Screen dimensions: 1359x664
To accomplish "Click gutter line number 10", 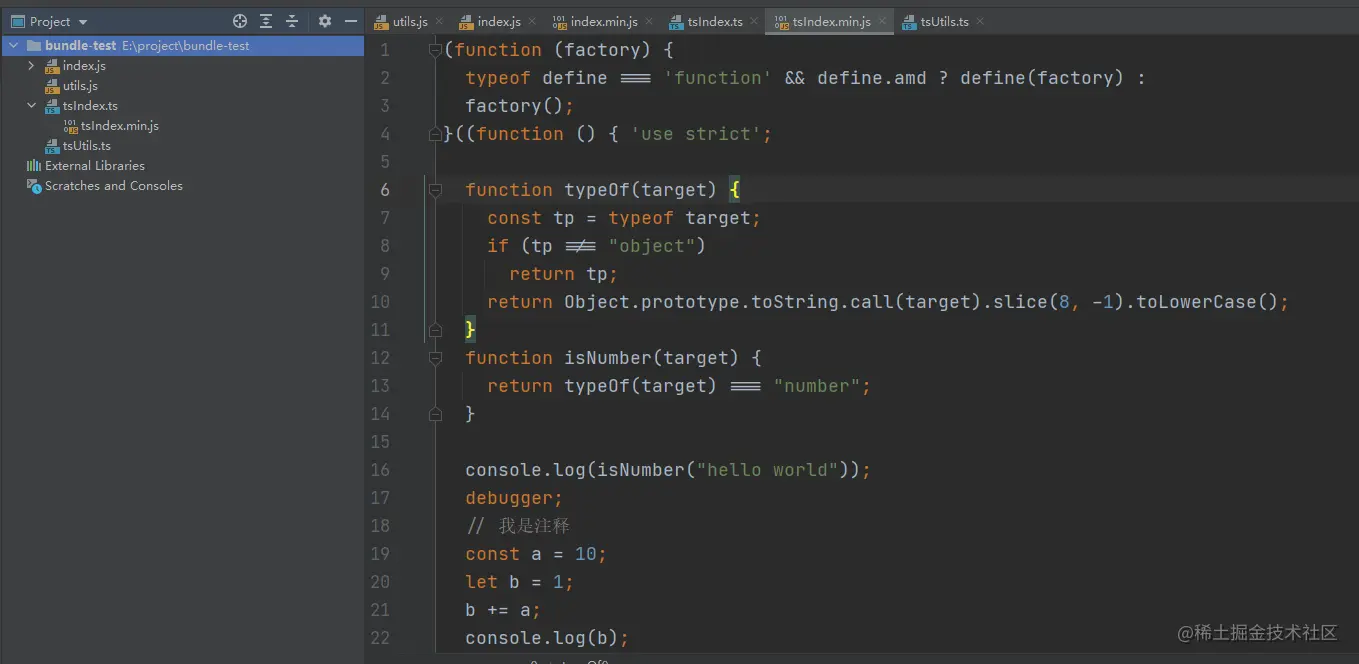I will (x=380, y=302).
